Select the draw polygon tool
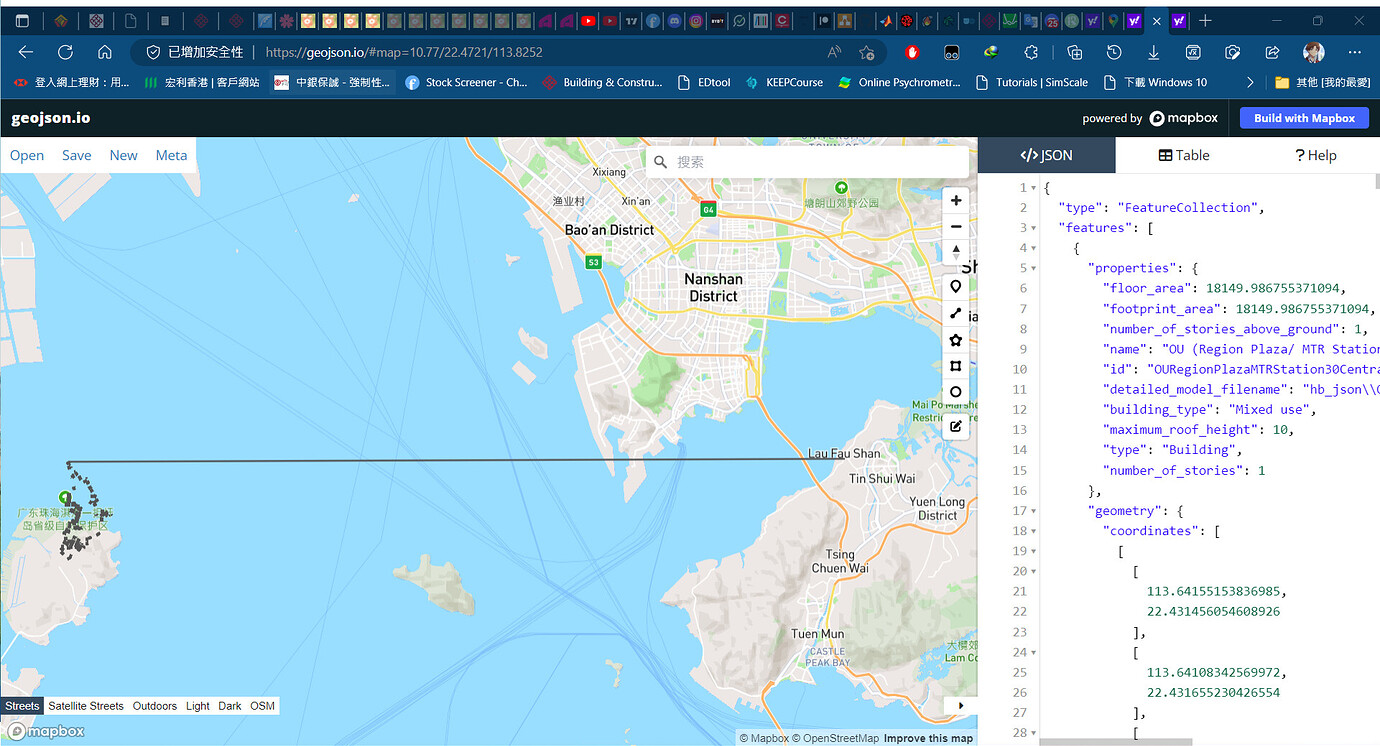Screen dimensions: 1380x746 tap(956, 340)
